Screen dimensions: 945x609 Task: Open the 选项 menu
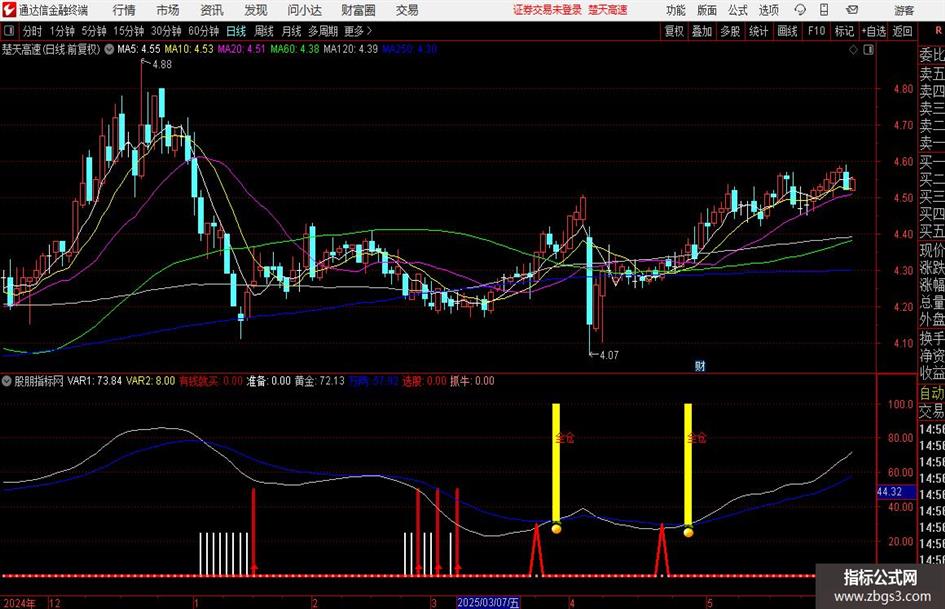pos(768,10)
